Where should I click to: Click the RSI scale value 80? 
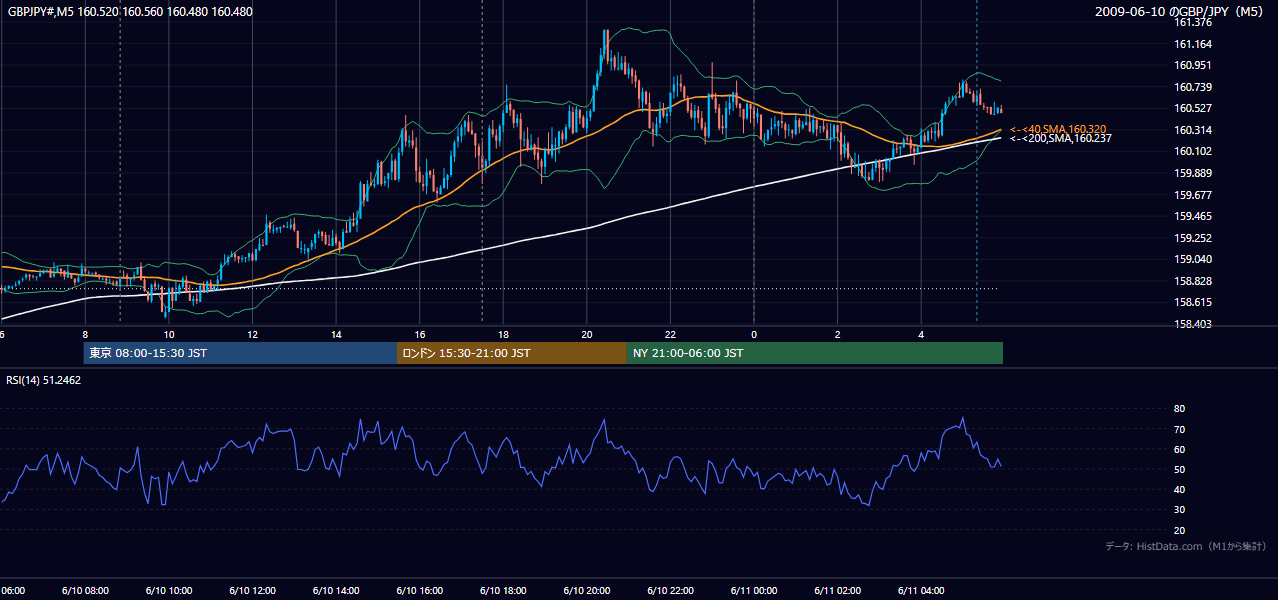click(x=1180, y=409)
